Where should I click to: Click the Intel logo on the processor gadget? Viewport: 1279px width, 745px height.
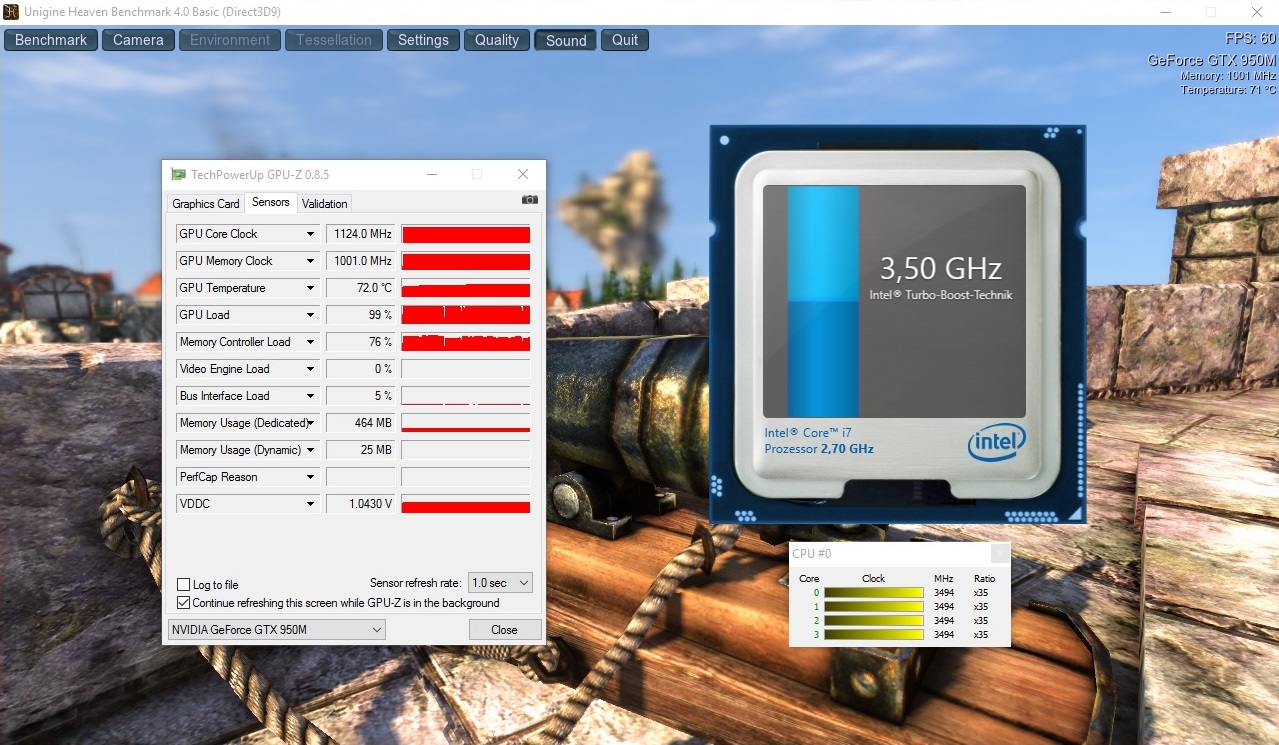coord(996,440)
